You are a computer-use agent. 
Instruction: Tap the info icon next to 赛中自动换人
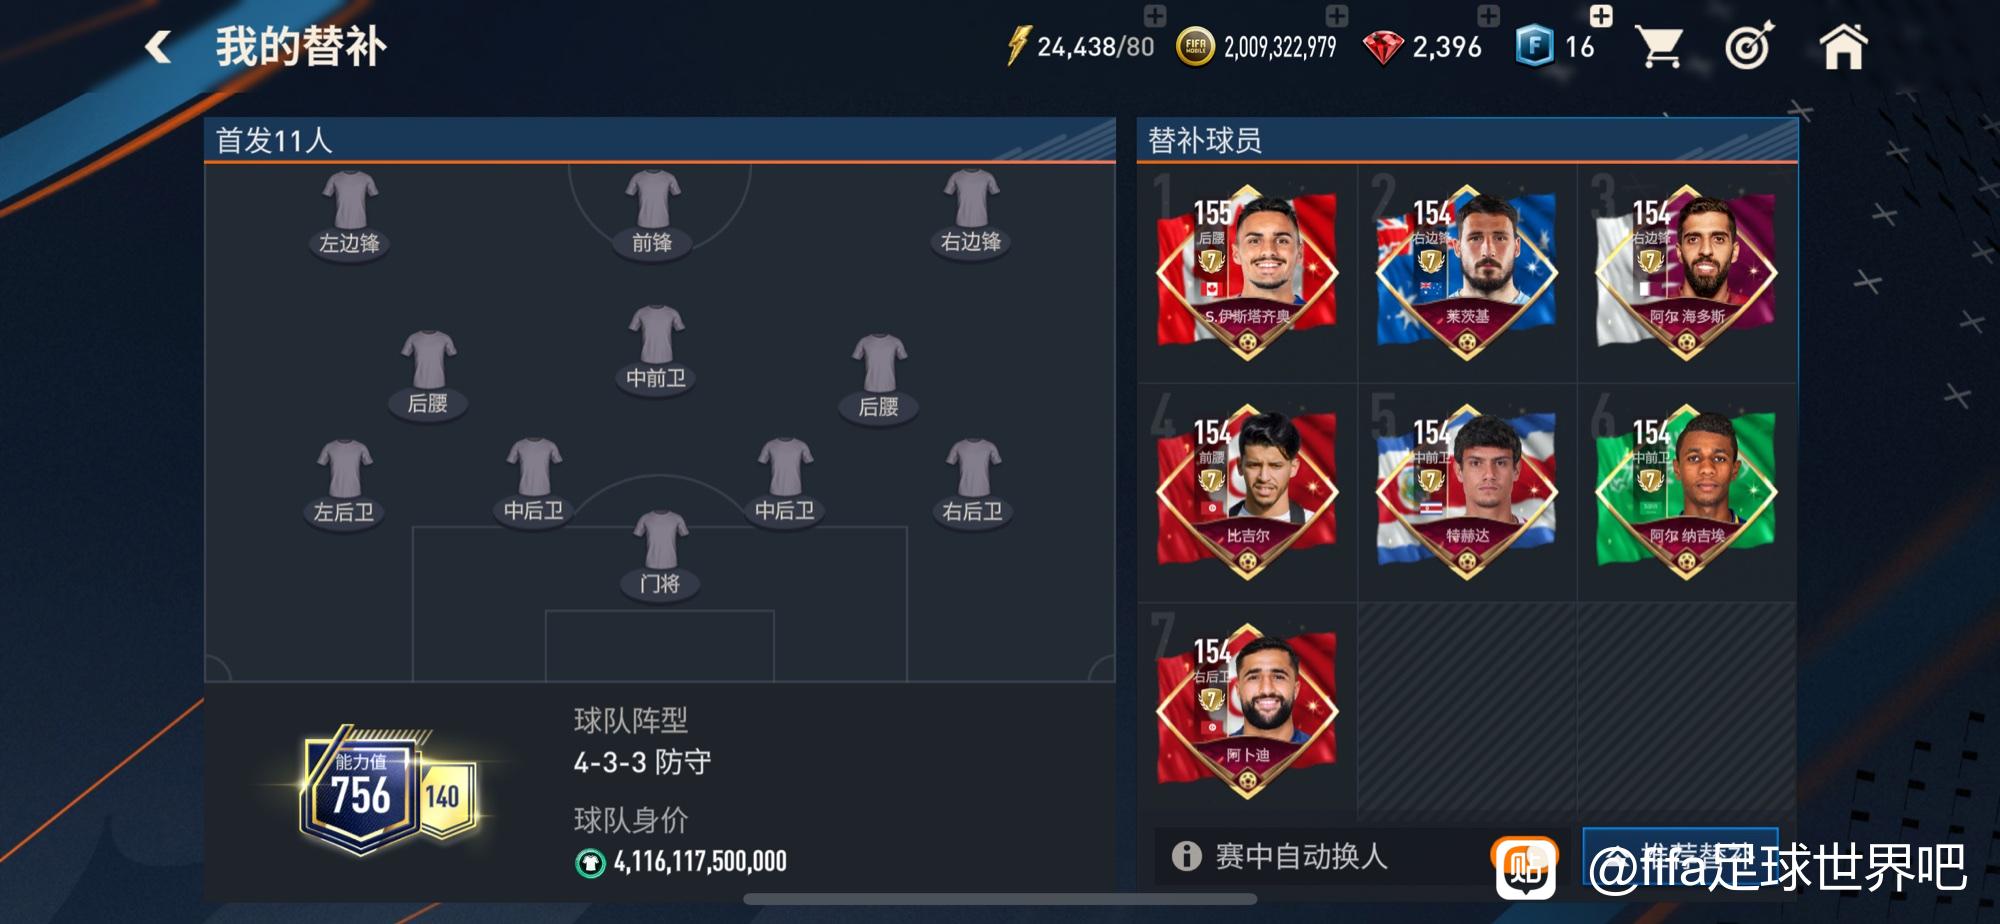click(x=1186, y=856)
